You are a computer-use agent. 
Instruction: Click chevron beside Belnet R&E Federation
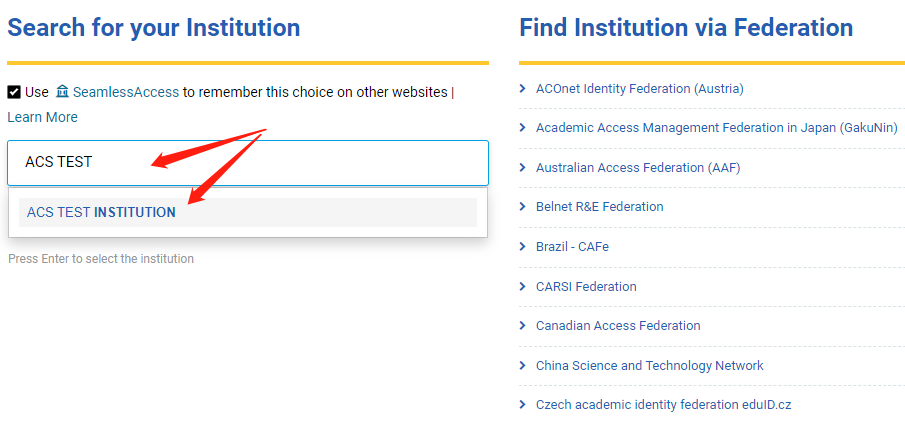523,206
